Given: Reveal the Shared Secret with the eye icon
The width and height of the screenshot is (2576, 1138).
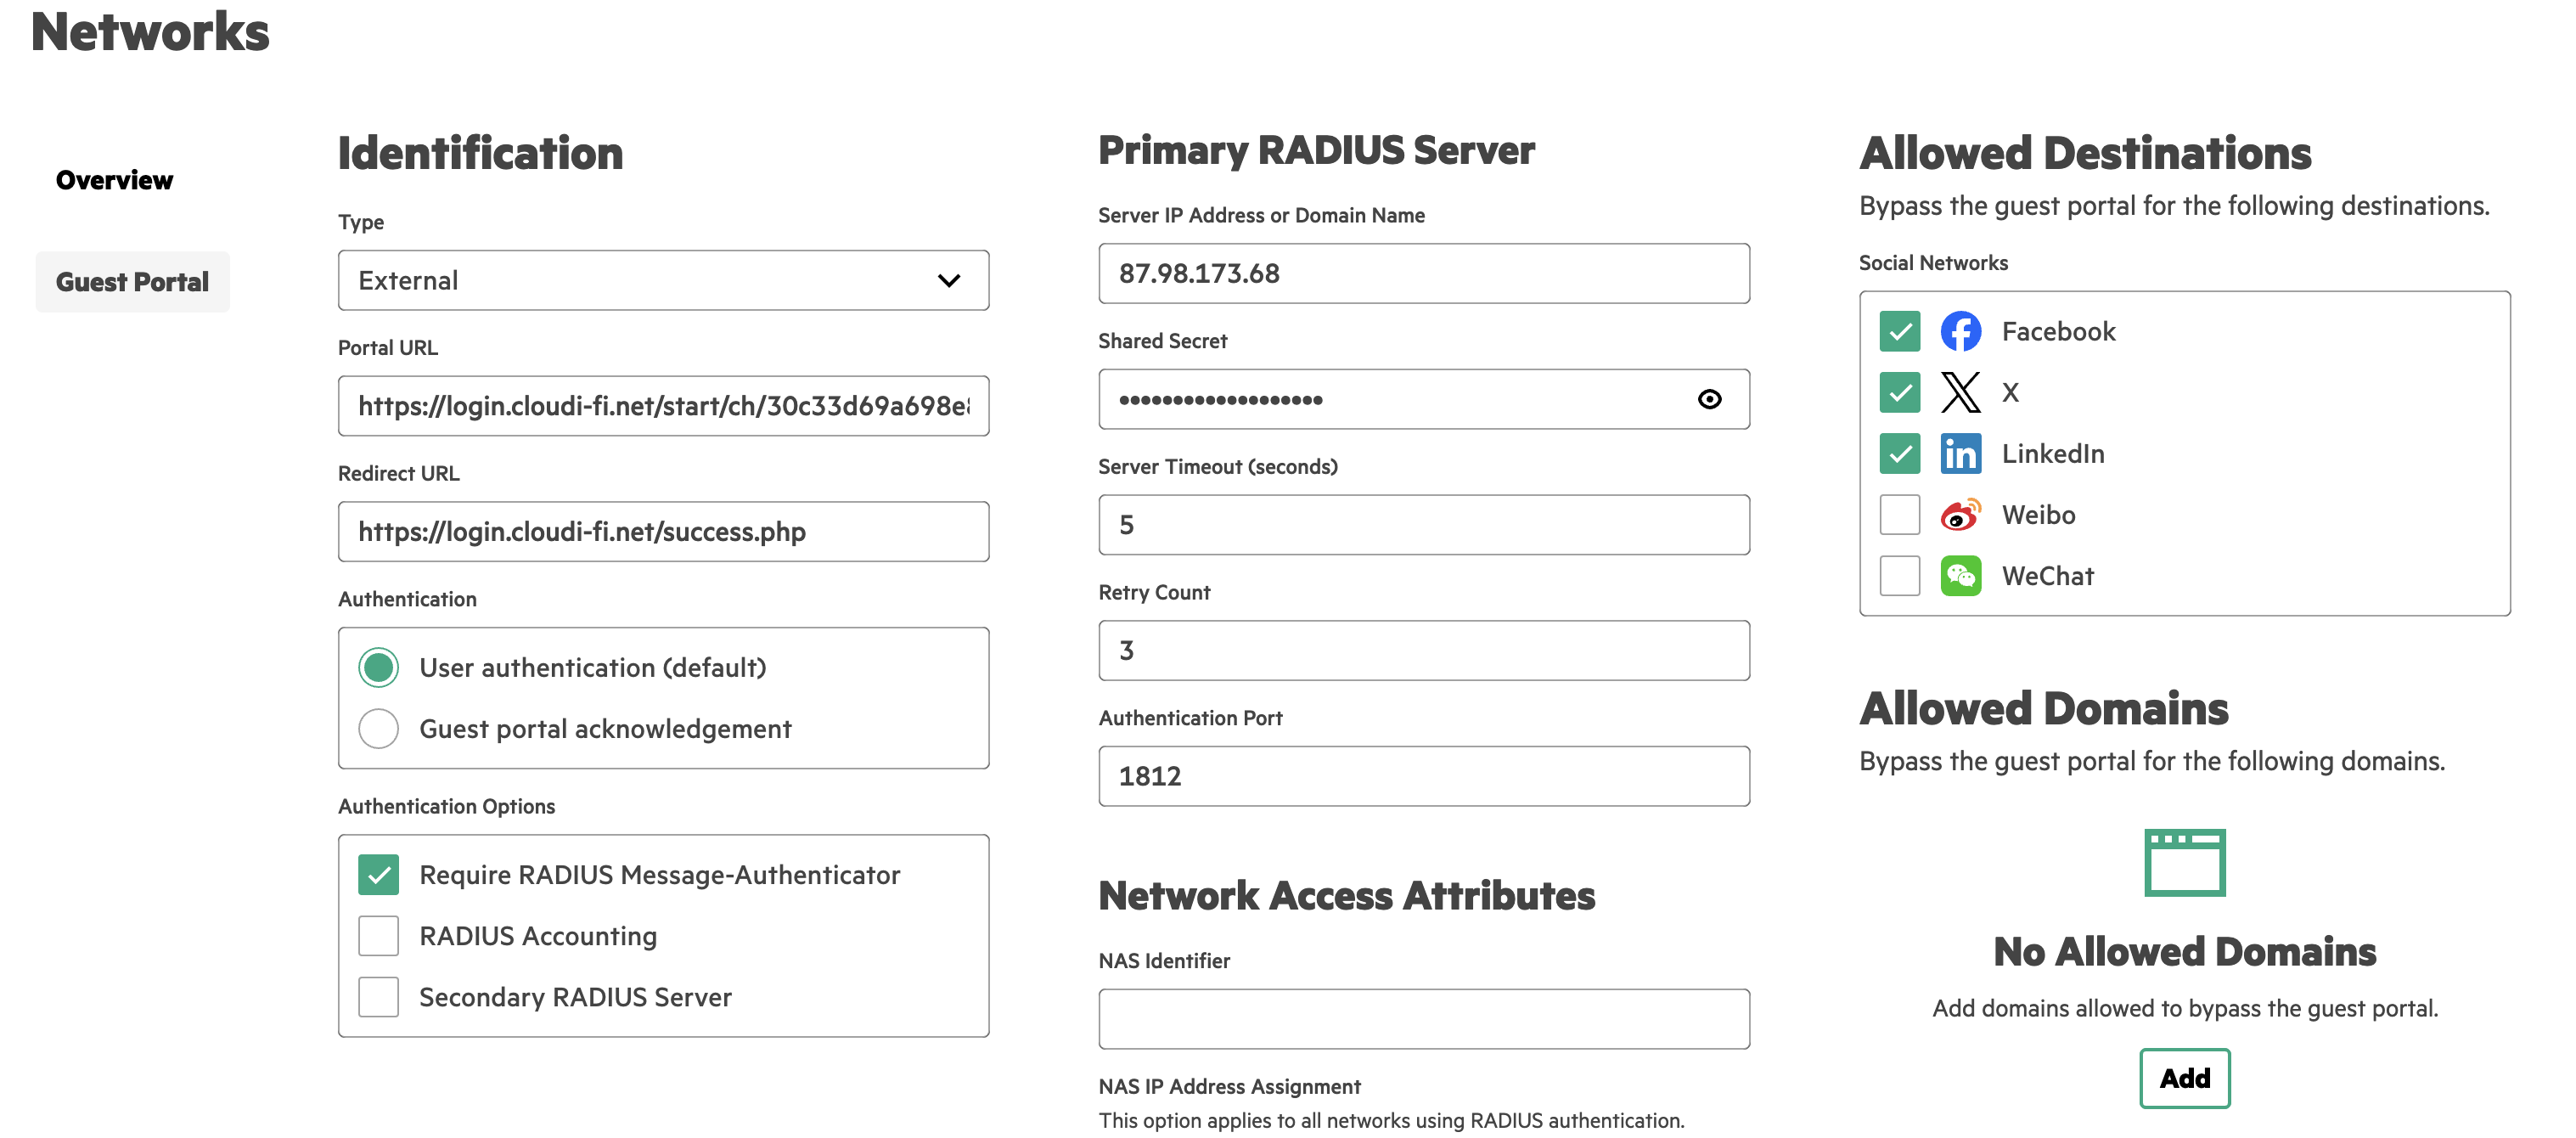Looking at the screenshot, I should coord(1709,399).
